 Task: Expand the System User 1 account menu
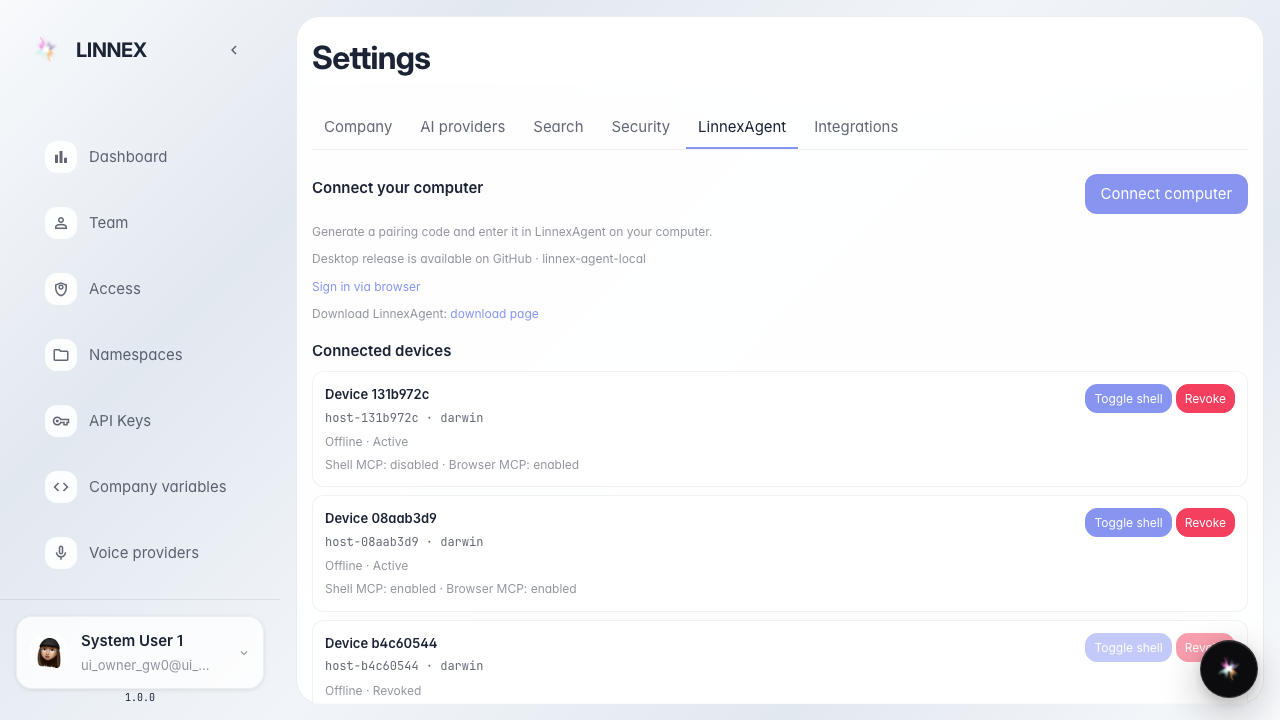pos(244,653)
